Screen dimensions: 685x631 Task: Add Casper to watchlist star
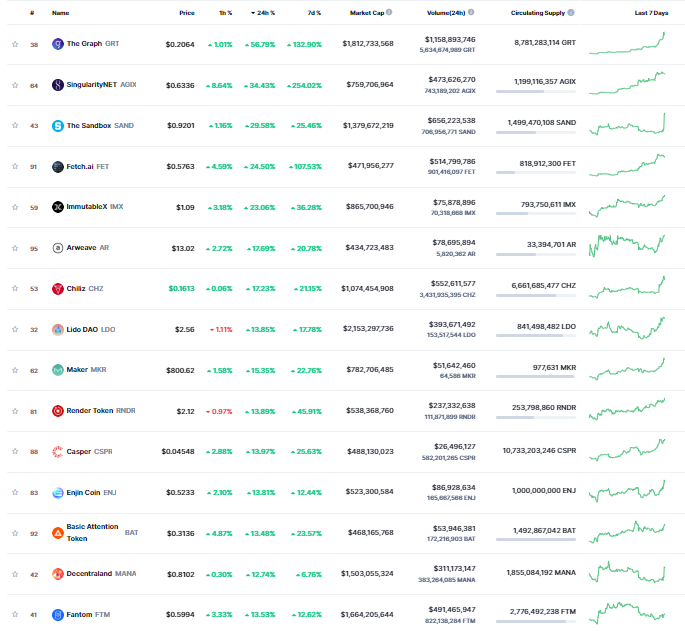[x=15, y=451]
